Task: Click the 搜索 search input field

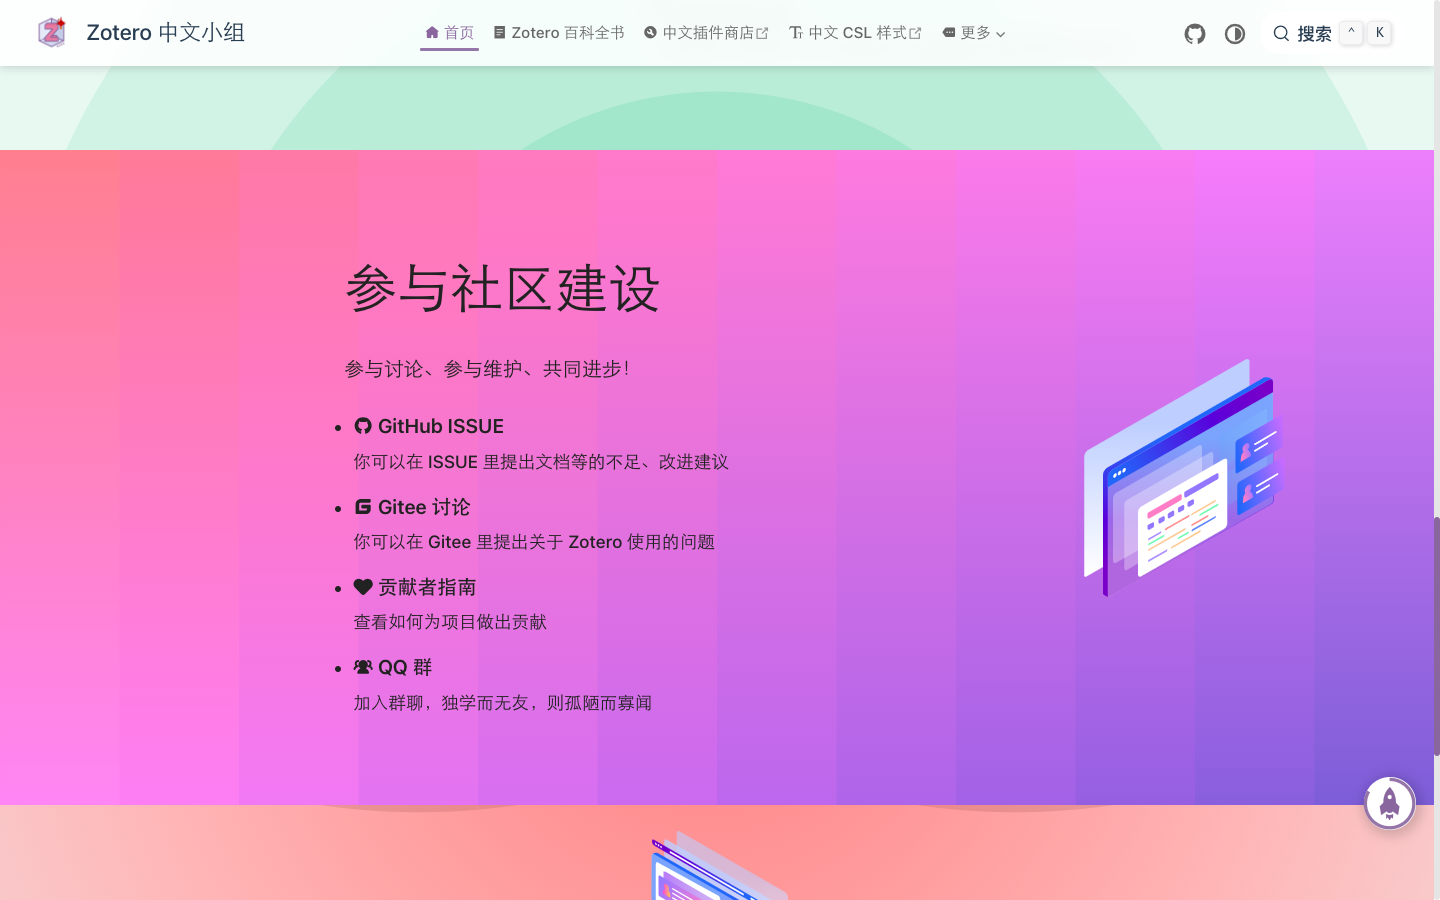Action: click(1315, 33)
